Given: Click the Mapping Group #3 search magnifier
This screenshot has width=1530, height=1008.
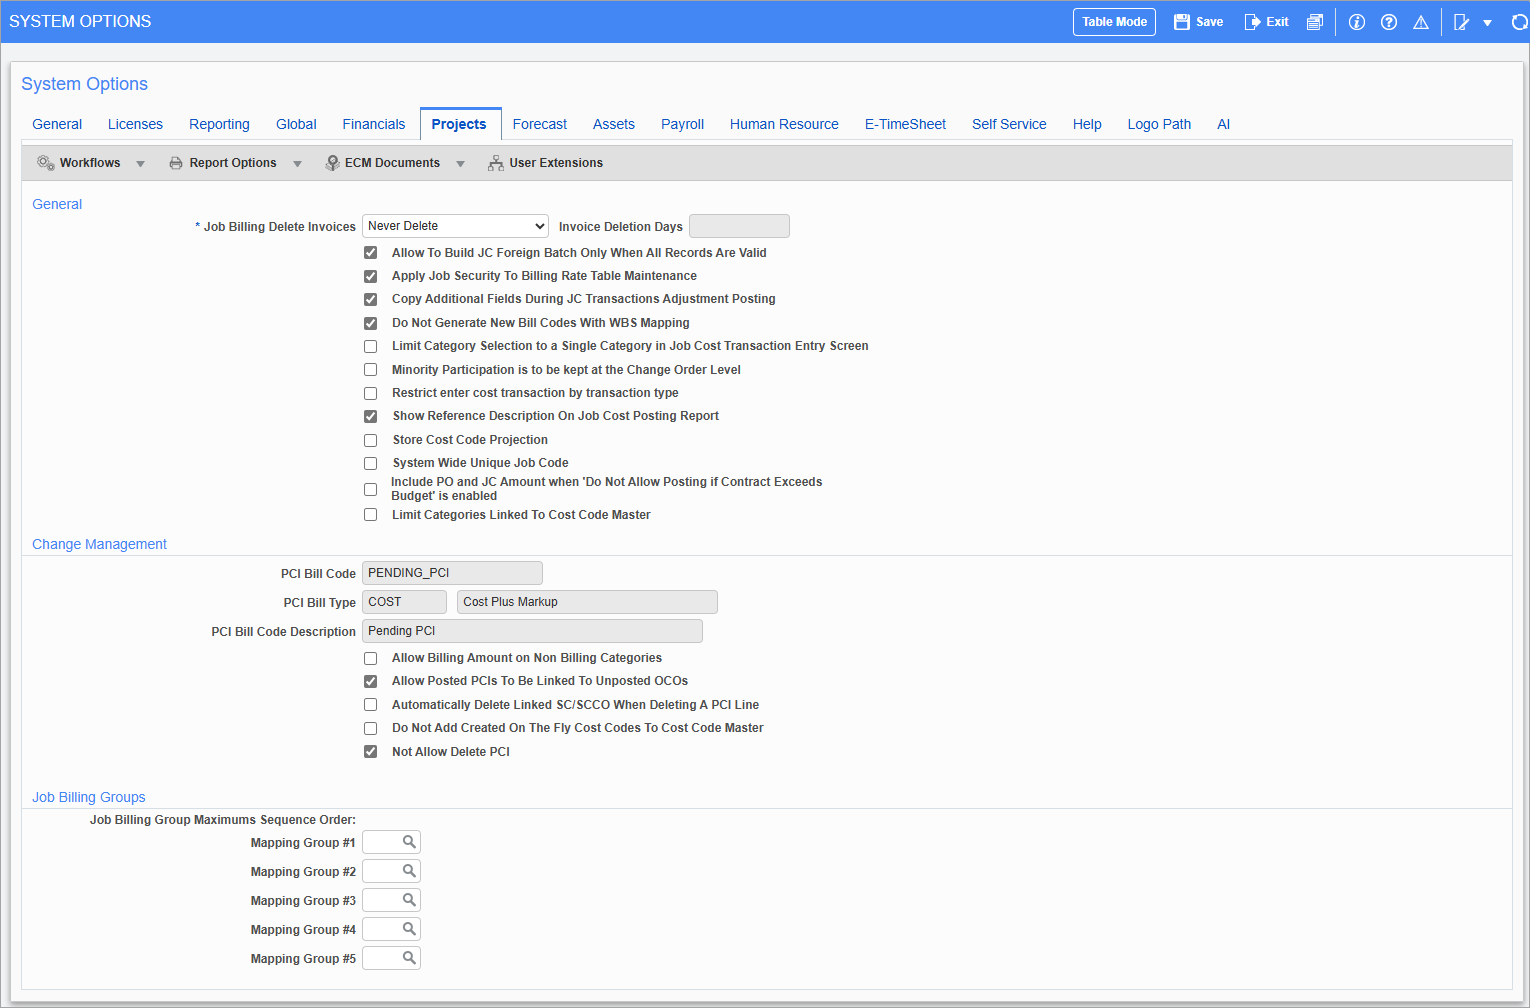Looking at the screenshot, I should [409, 900].
